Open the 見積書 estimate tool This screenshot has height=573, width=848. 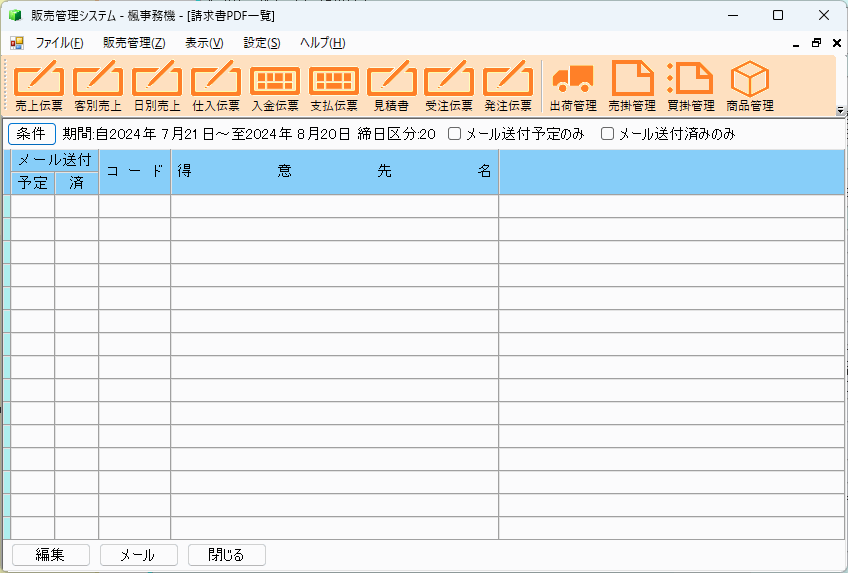coord(392,86)
